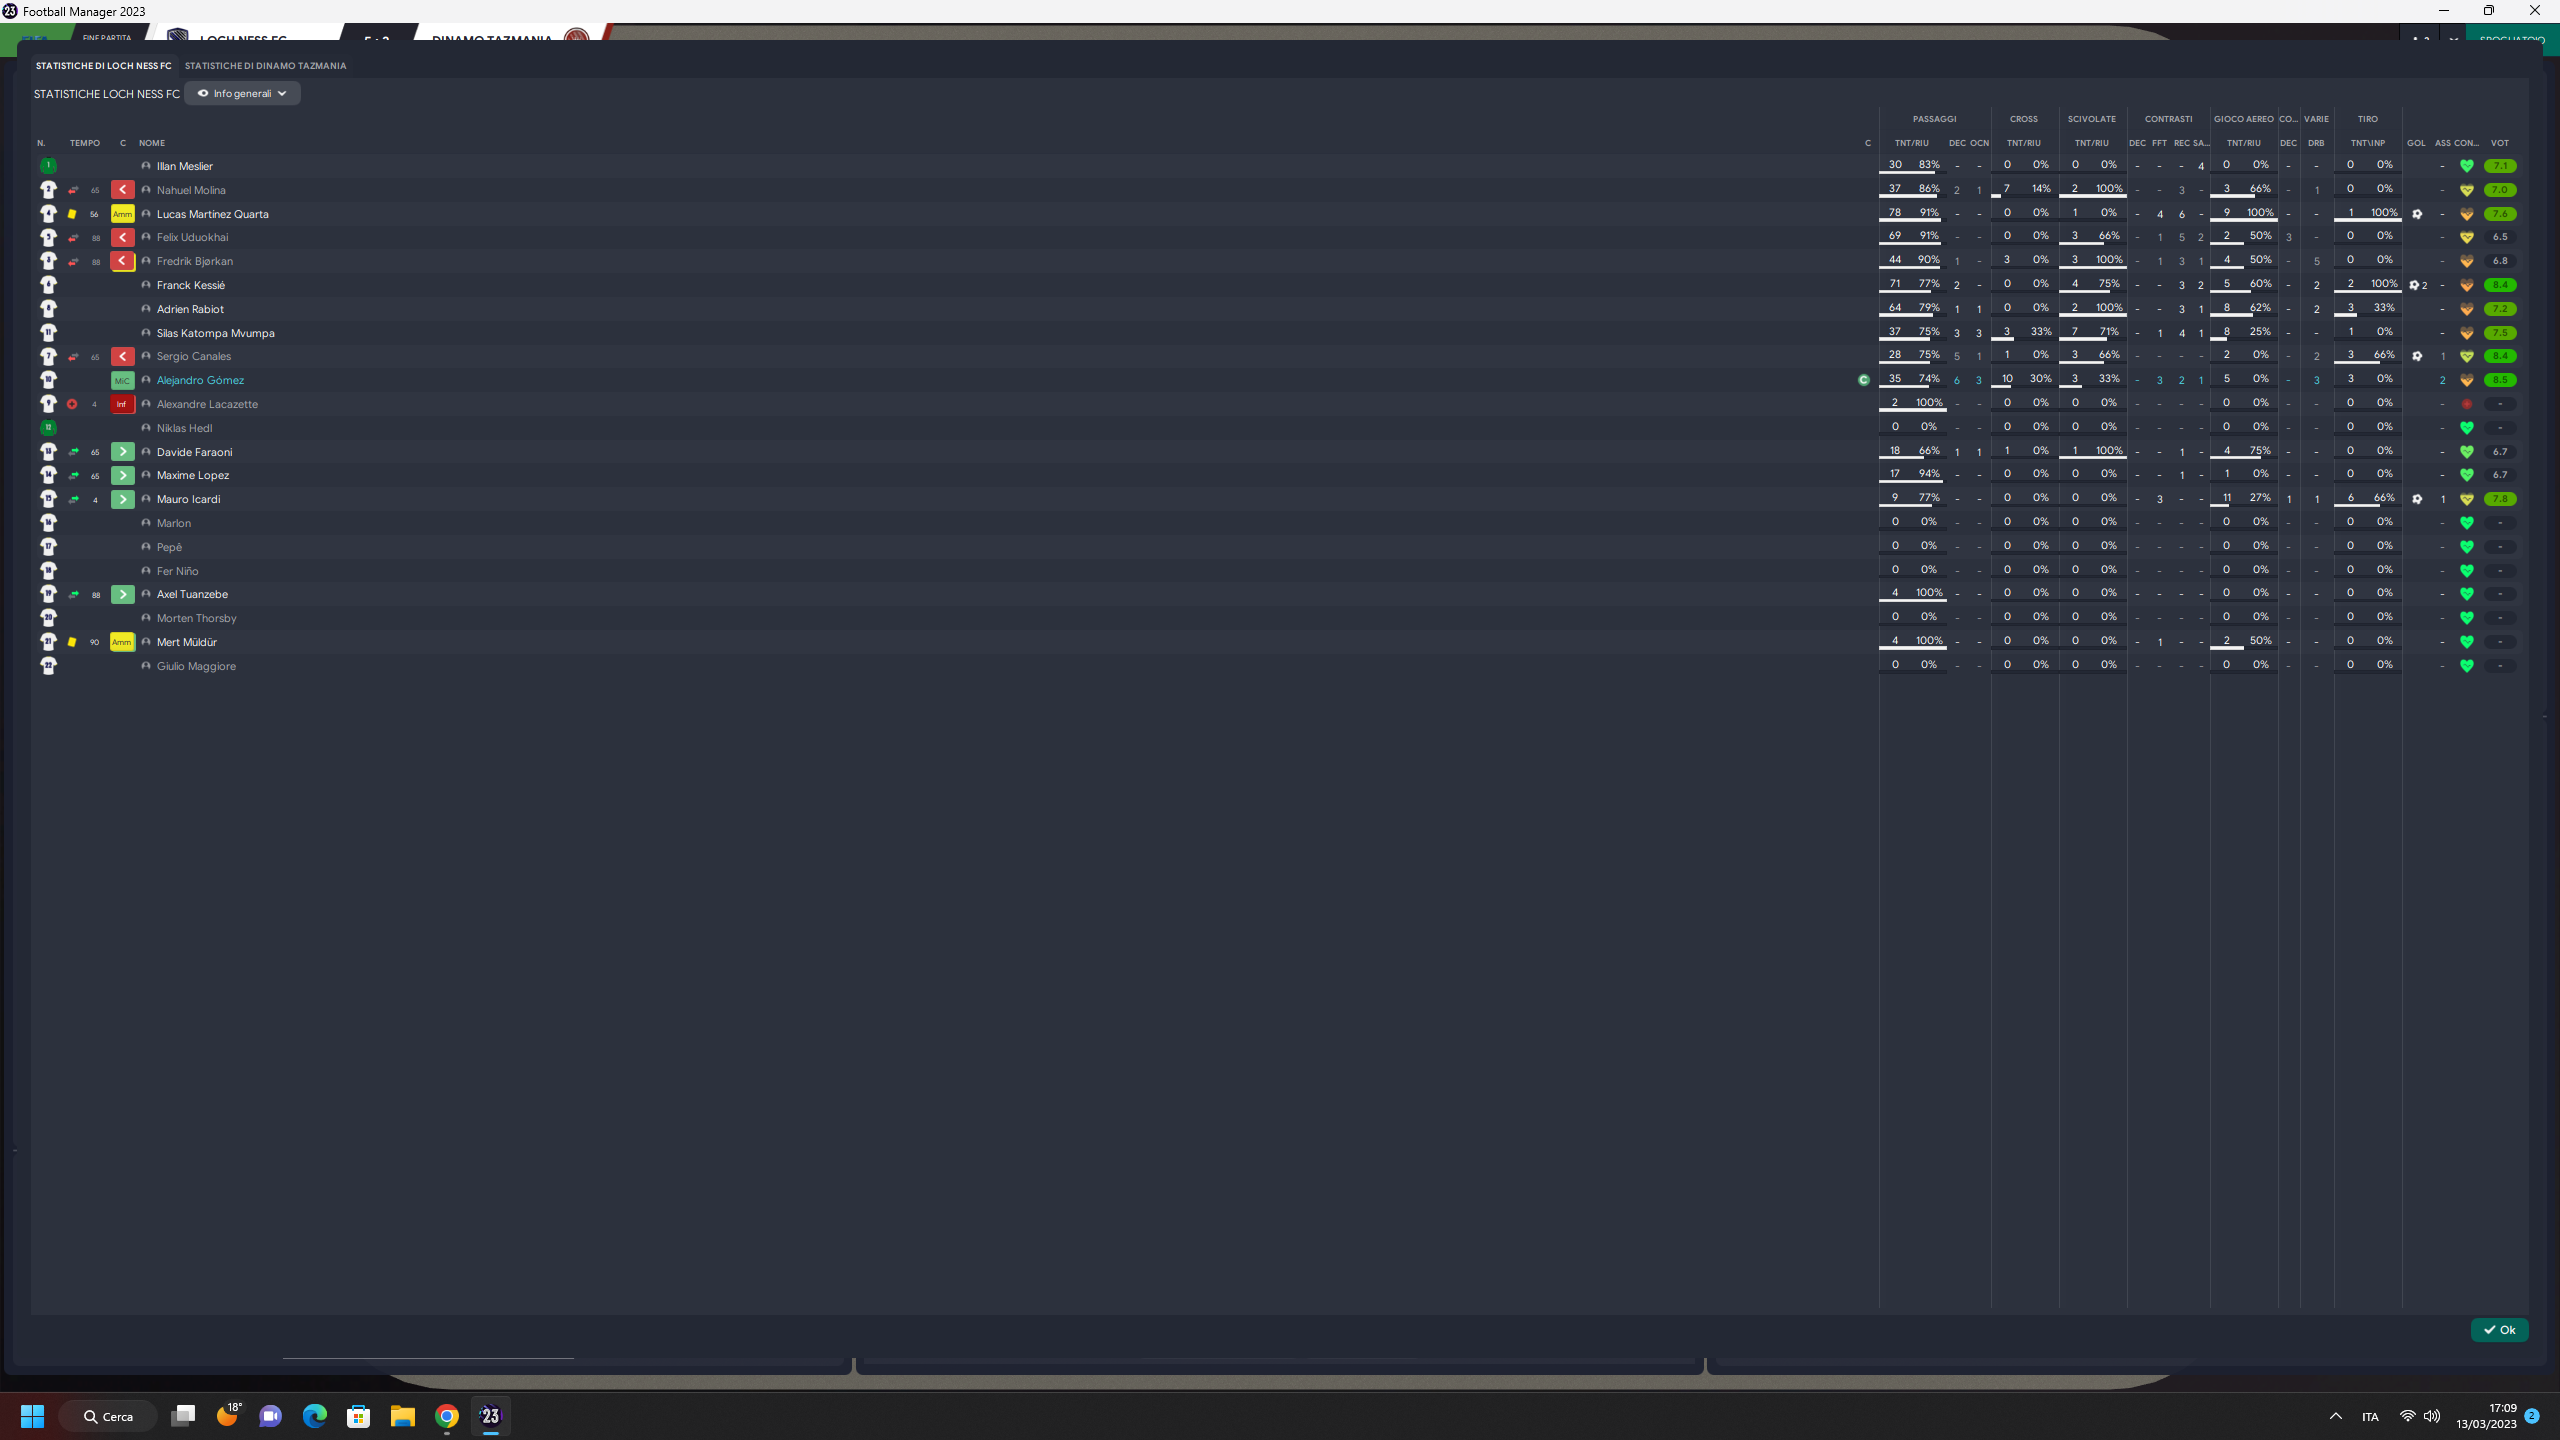Click Axel Tuanzebe's green substitution arrow

[x=122, y=594]
